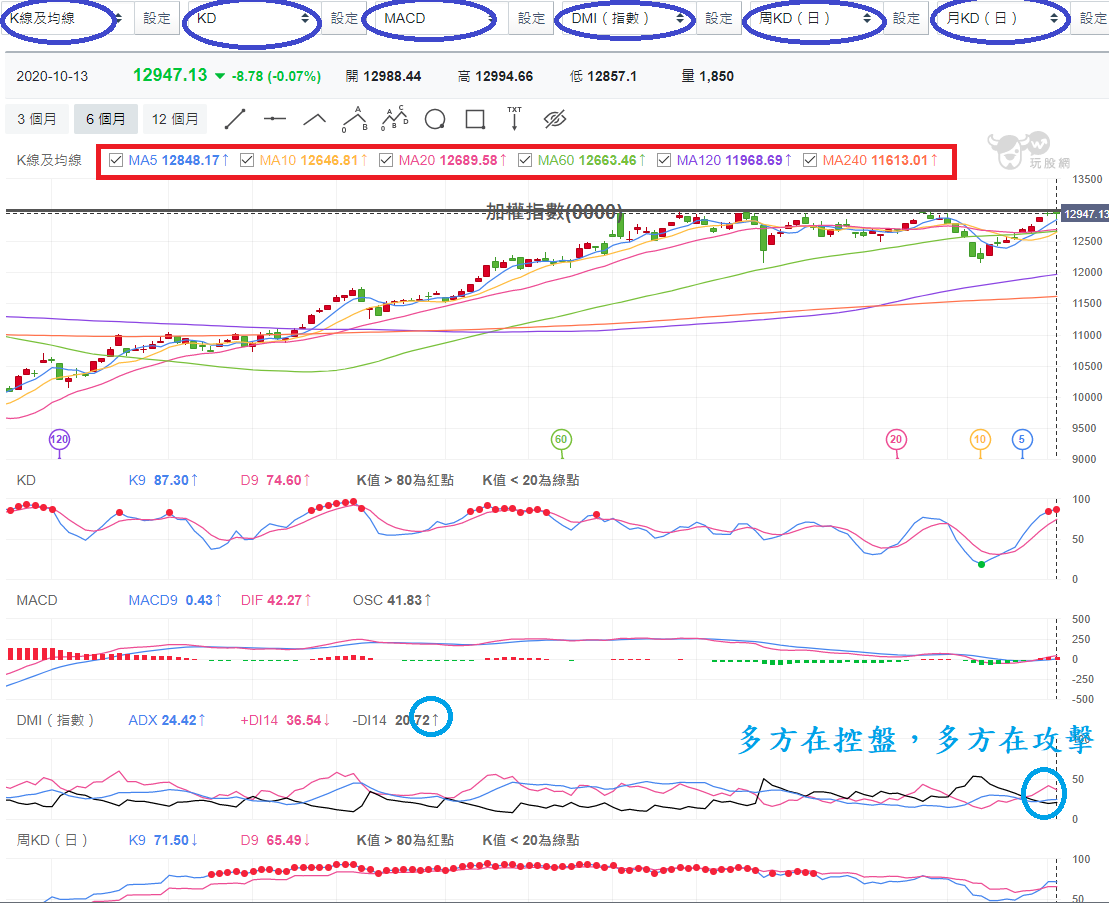Click the 高 12994.66 high price
Screen dimensions: 1109x903
pos(495,76)
